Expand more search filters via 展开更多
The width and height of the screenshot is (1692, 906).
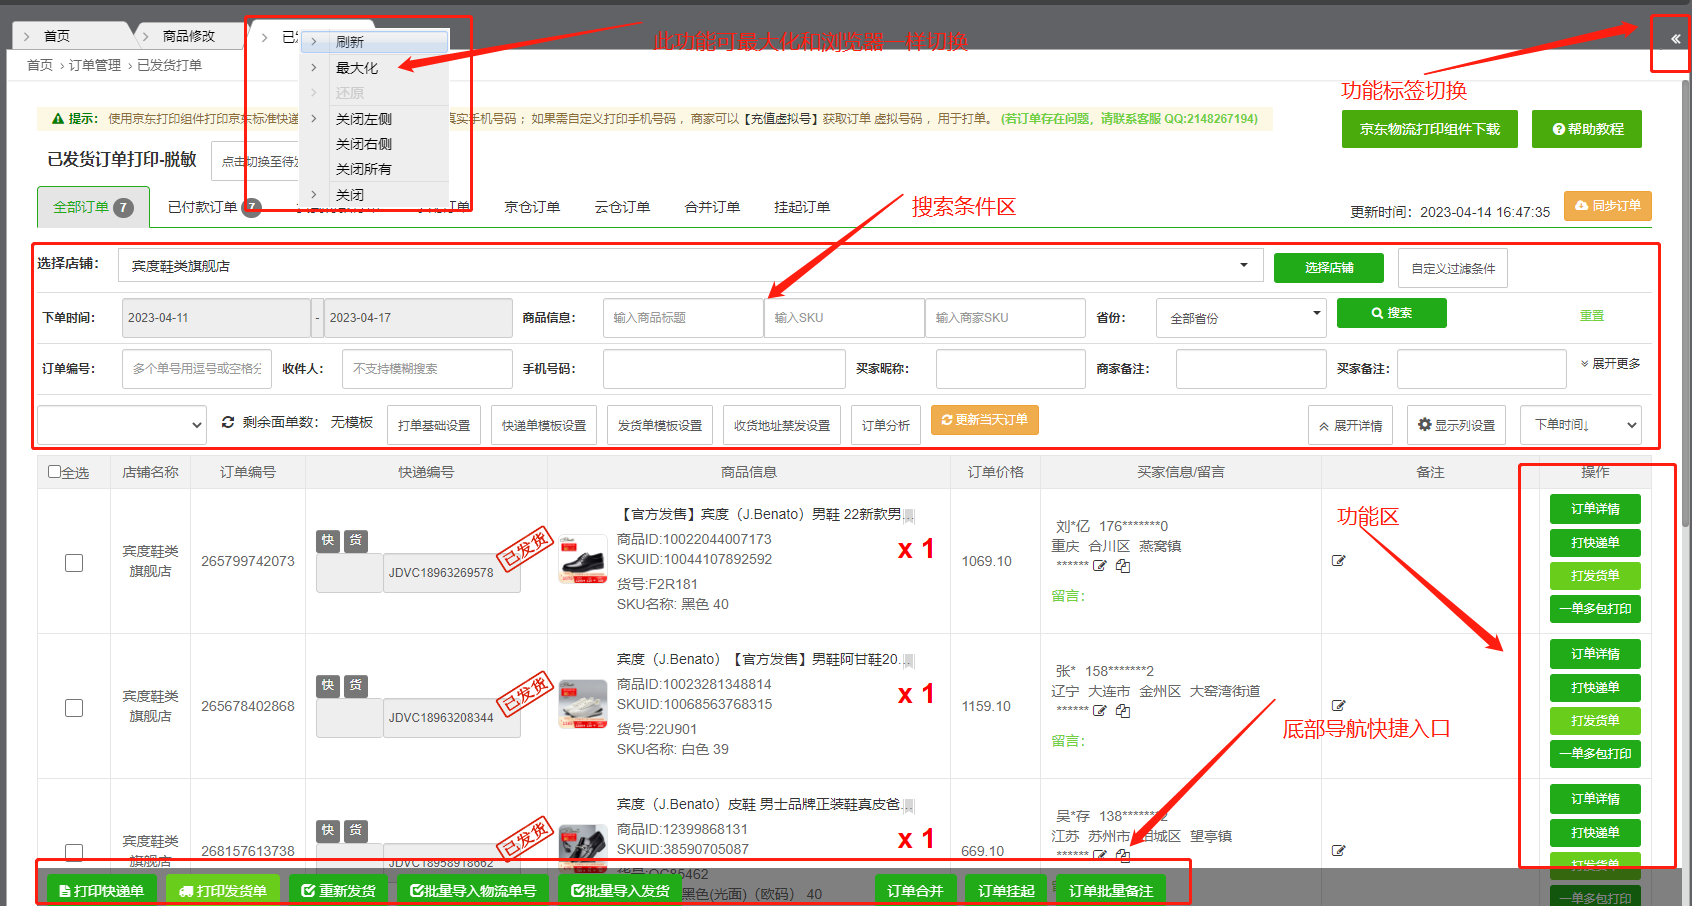[x=1610, y=364]
